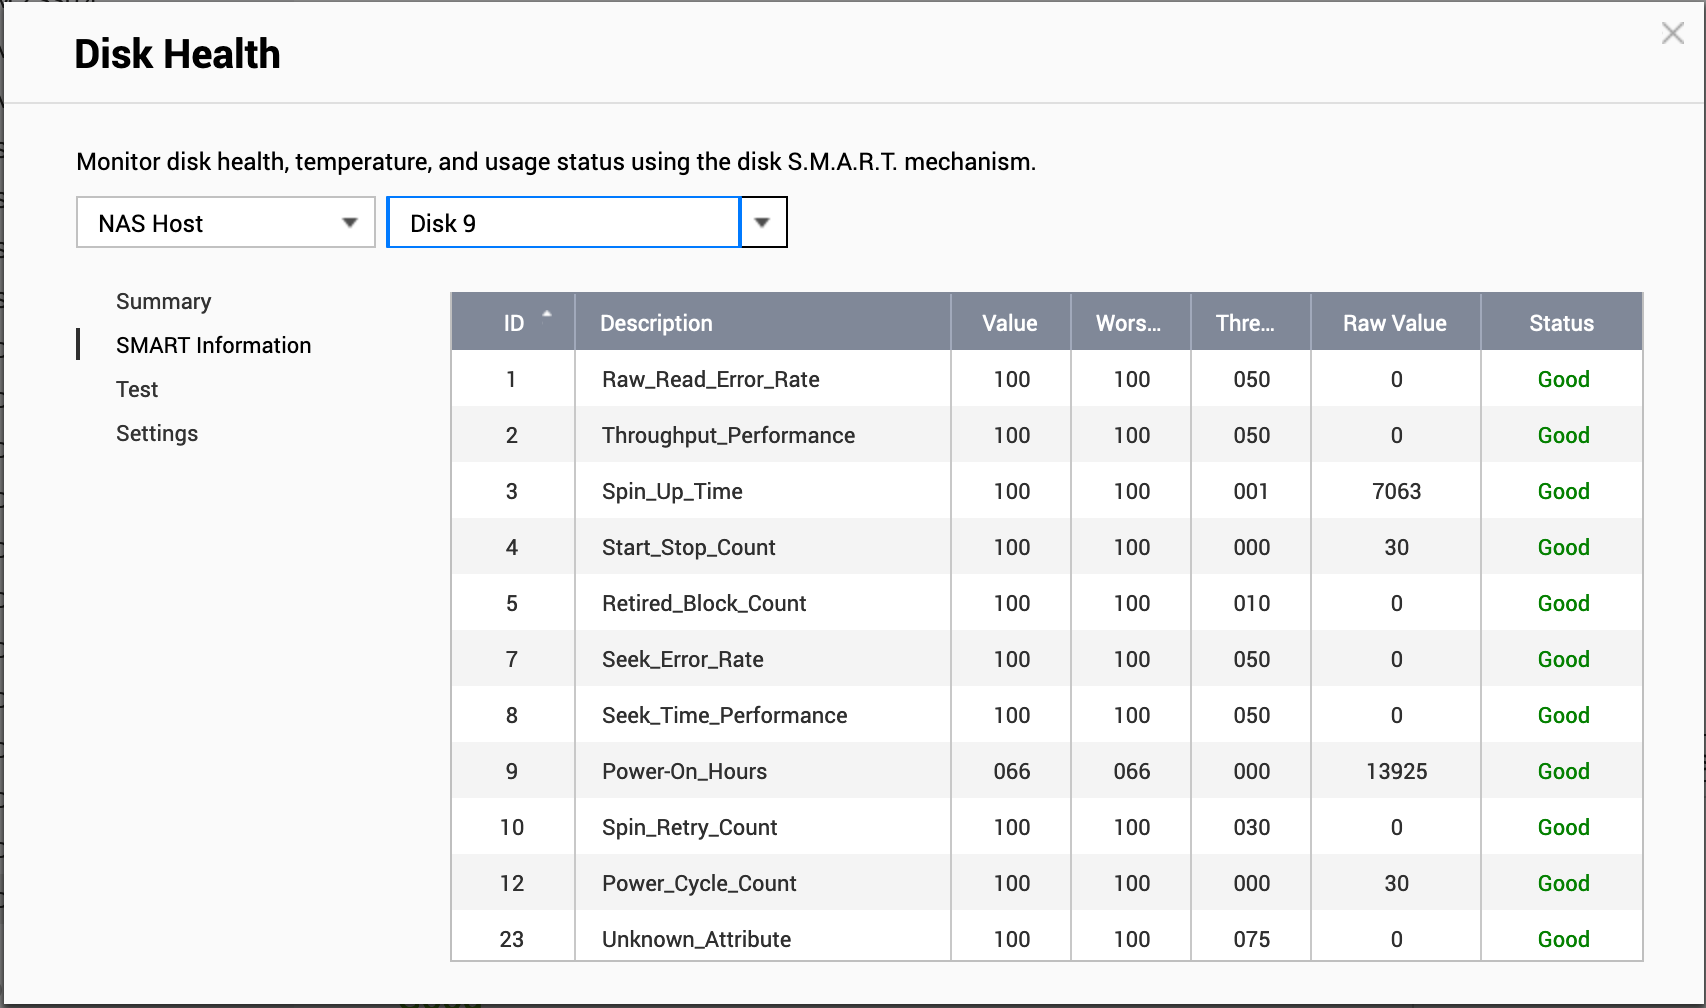The width and height of the screenshot is (1706, 1008).
Task: Click the ID sort arrow indicator
Action: (x=547, y=314)
